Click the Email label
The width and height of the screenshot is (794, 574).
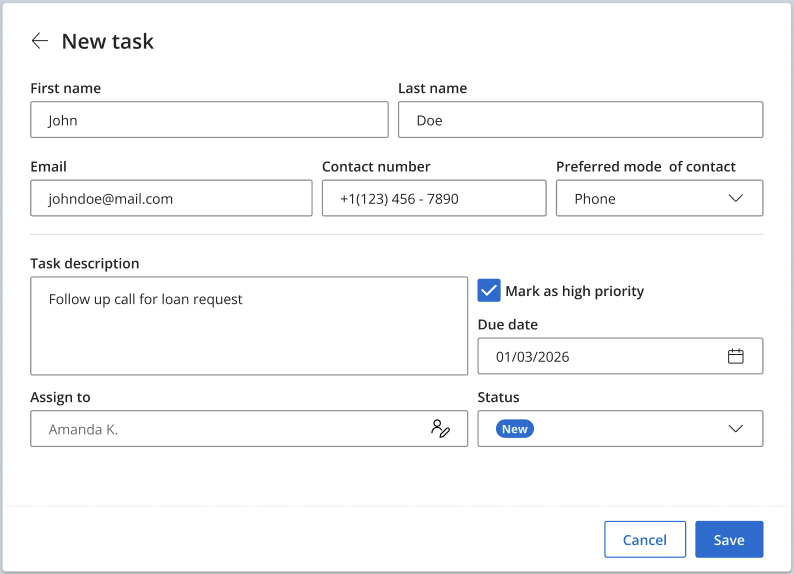tap(48, 167)
